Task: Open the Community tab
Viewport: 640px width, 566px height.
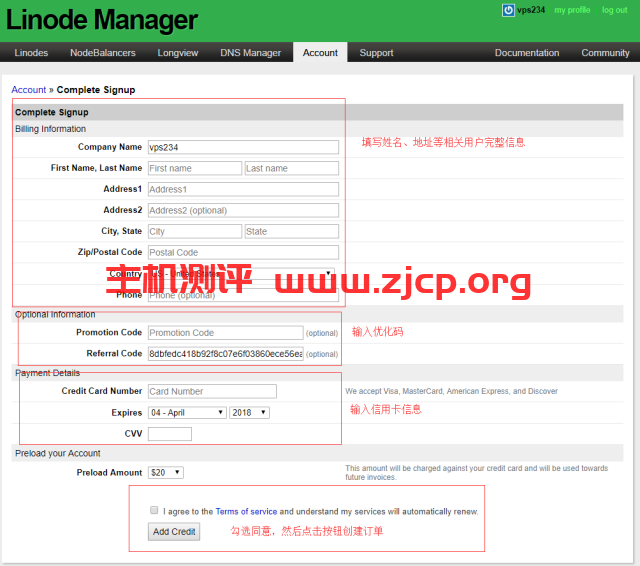Action: [x=605, y=53]
